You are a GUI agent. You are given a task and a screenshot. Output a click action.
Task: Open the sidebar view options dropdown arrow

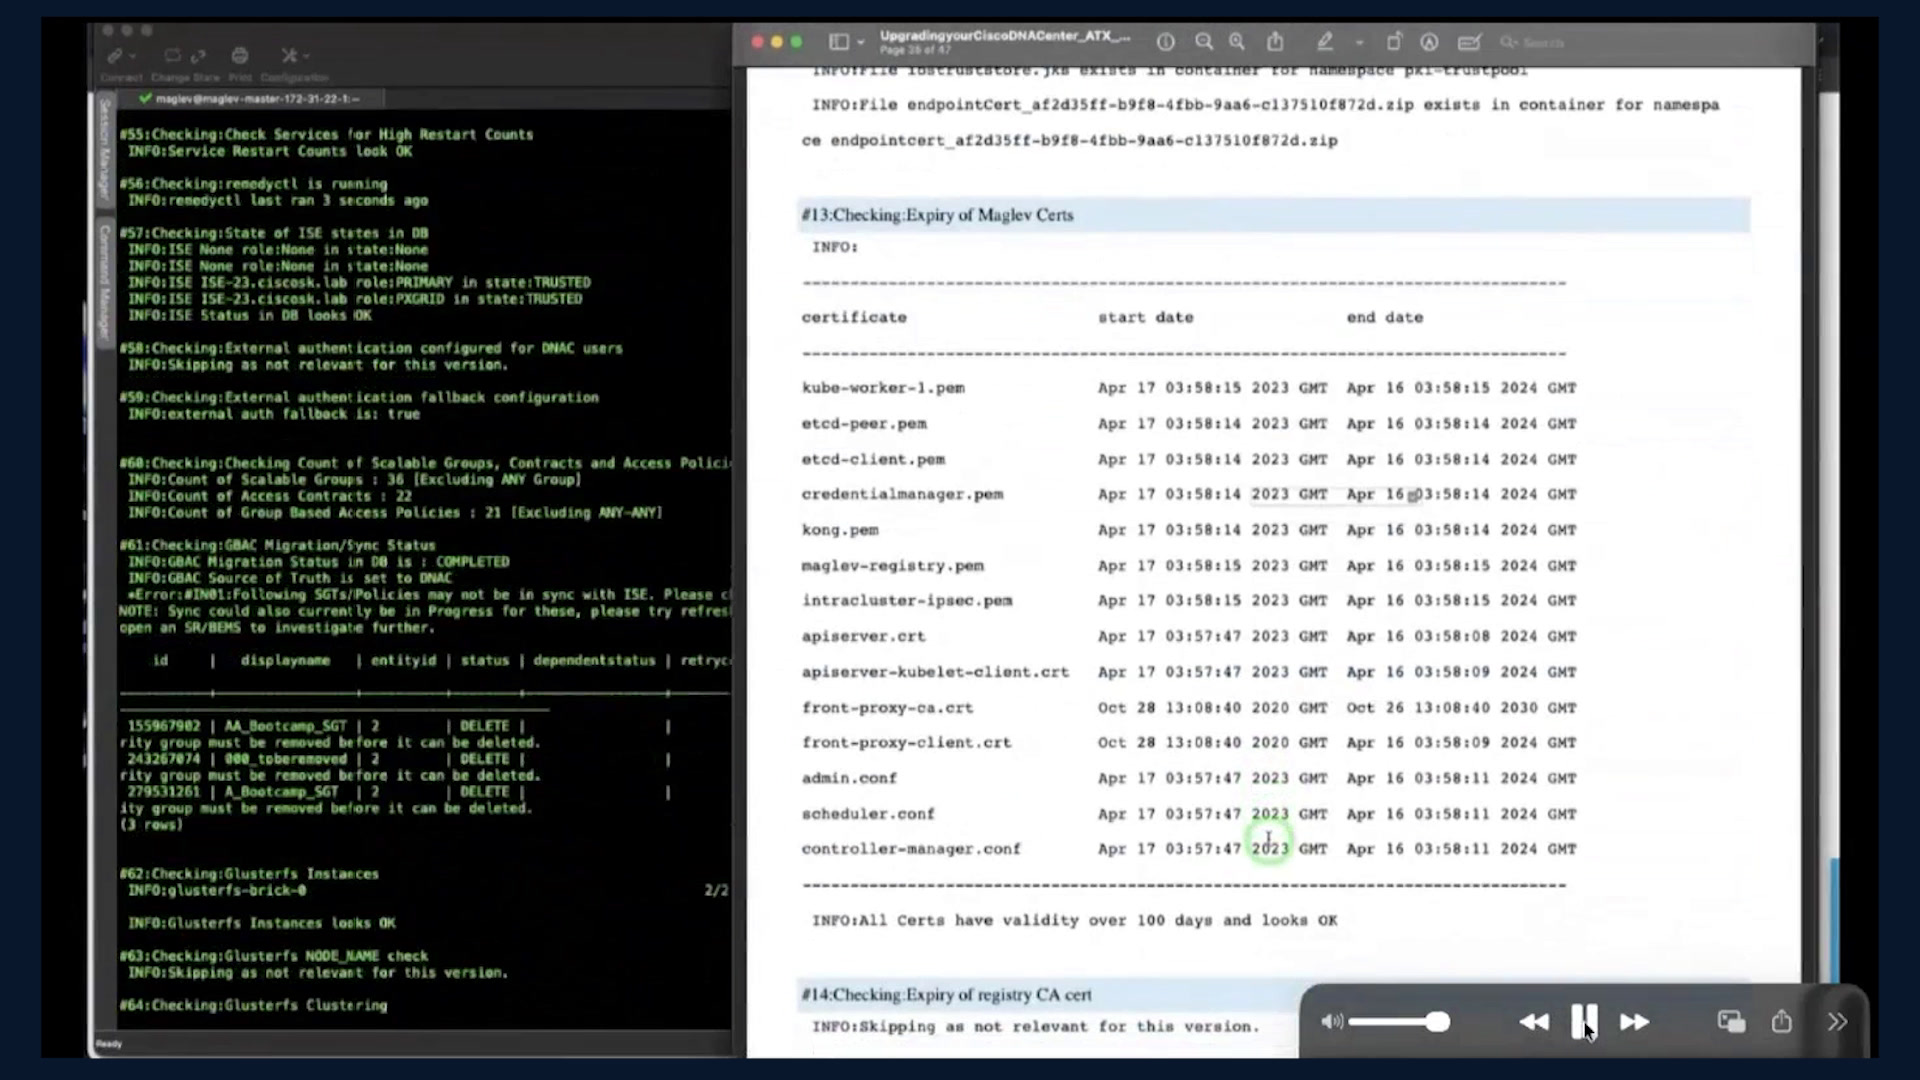click(x=861, y=42)
